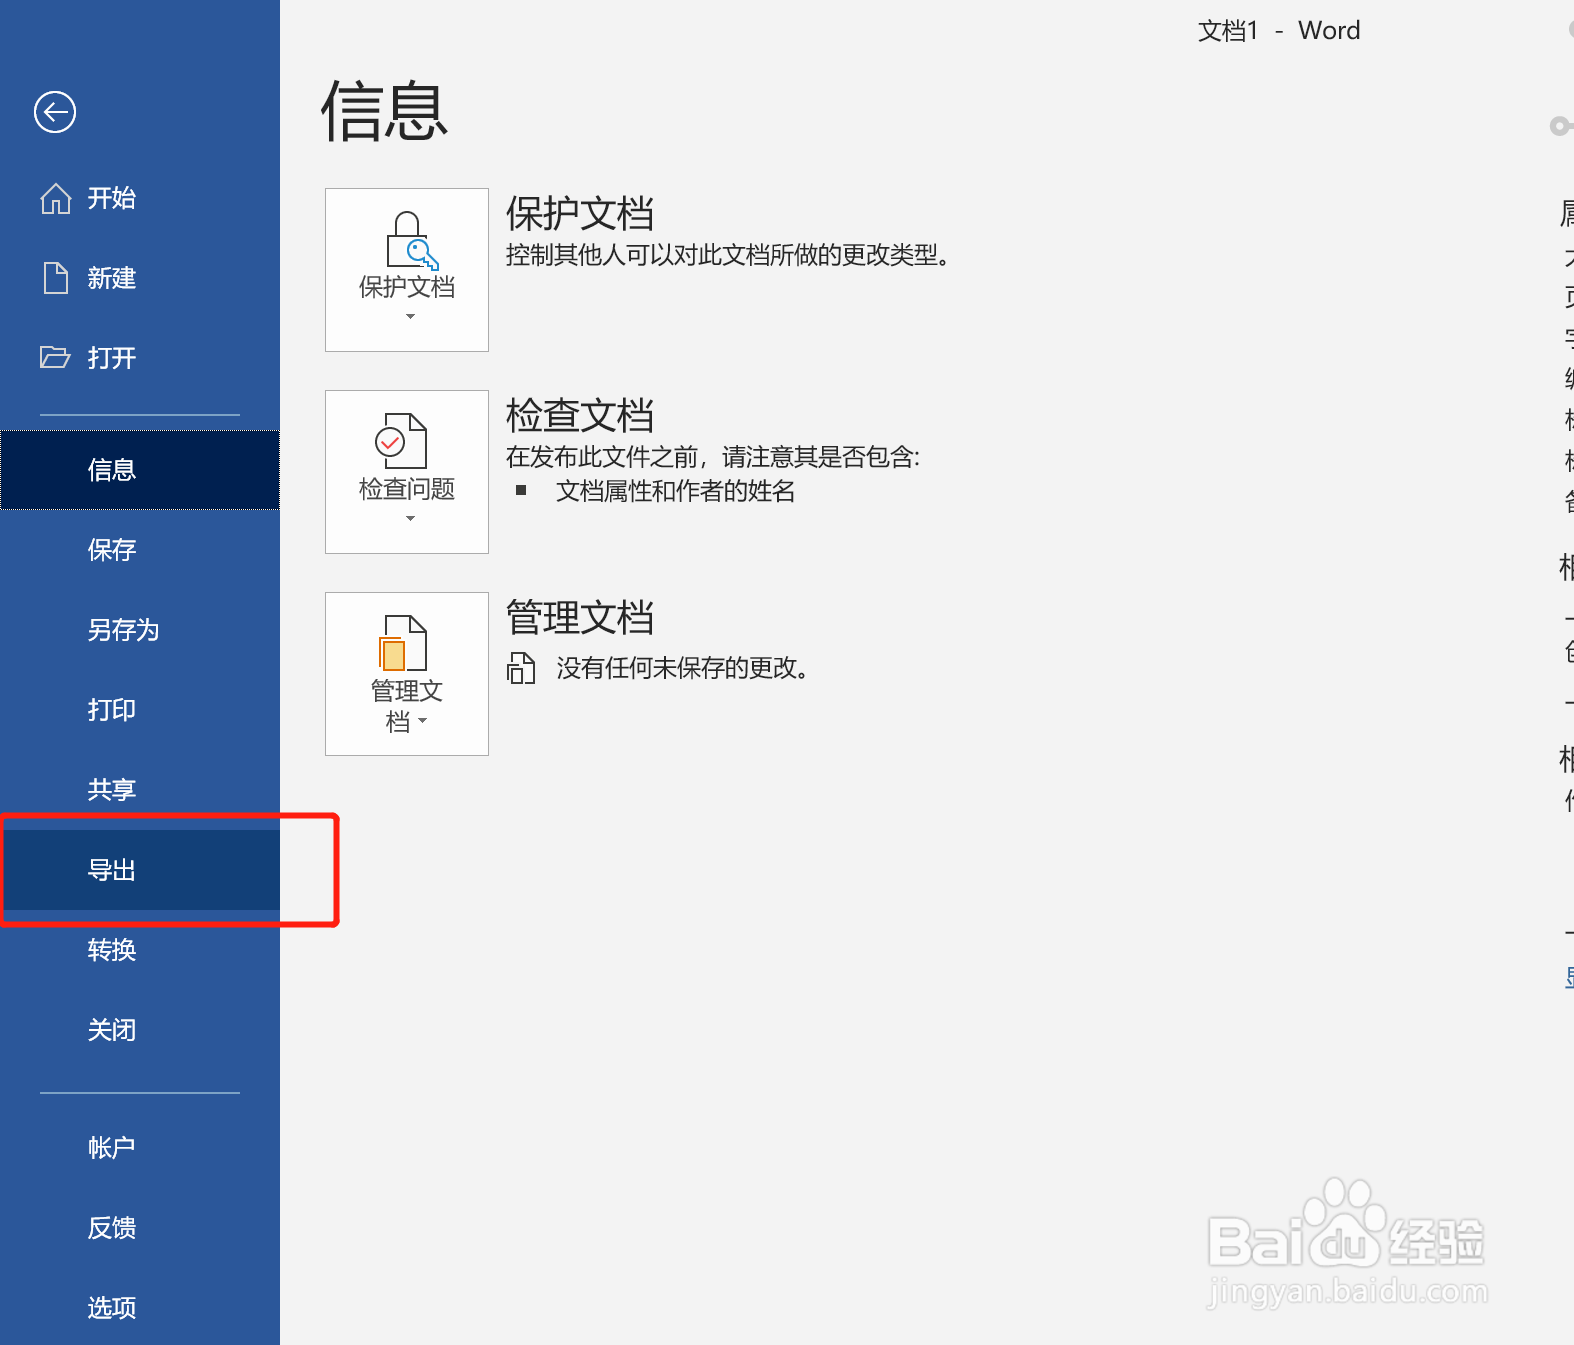Select 关闭 in the sidebar

pos(140,1030)
